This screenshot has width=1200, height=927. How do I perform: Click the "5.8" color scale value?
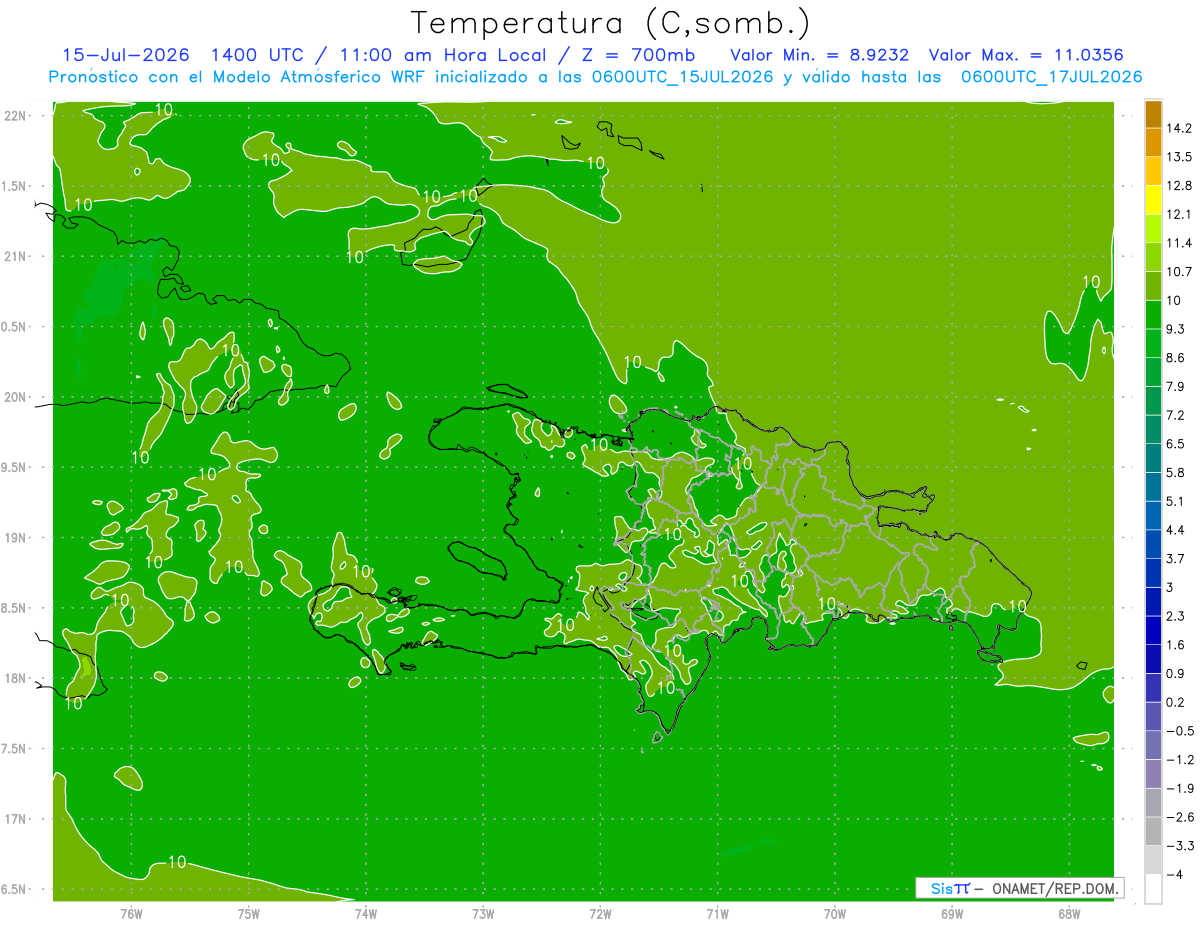(x=1175, y=473)
